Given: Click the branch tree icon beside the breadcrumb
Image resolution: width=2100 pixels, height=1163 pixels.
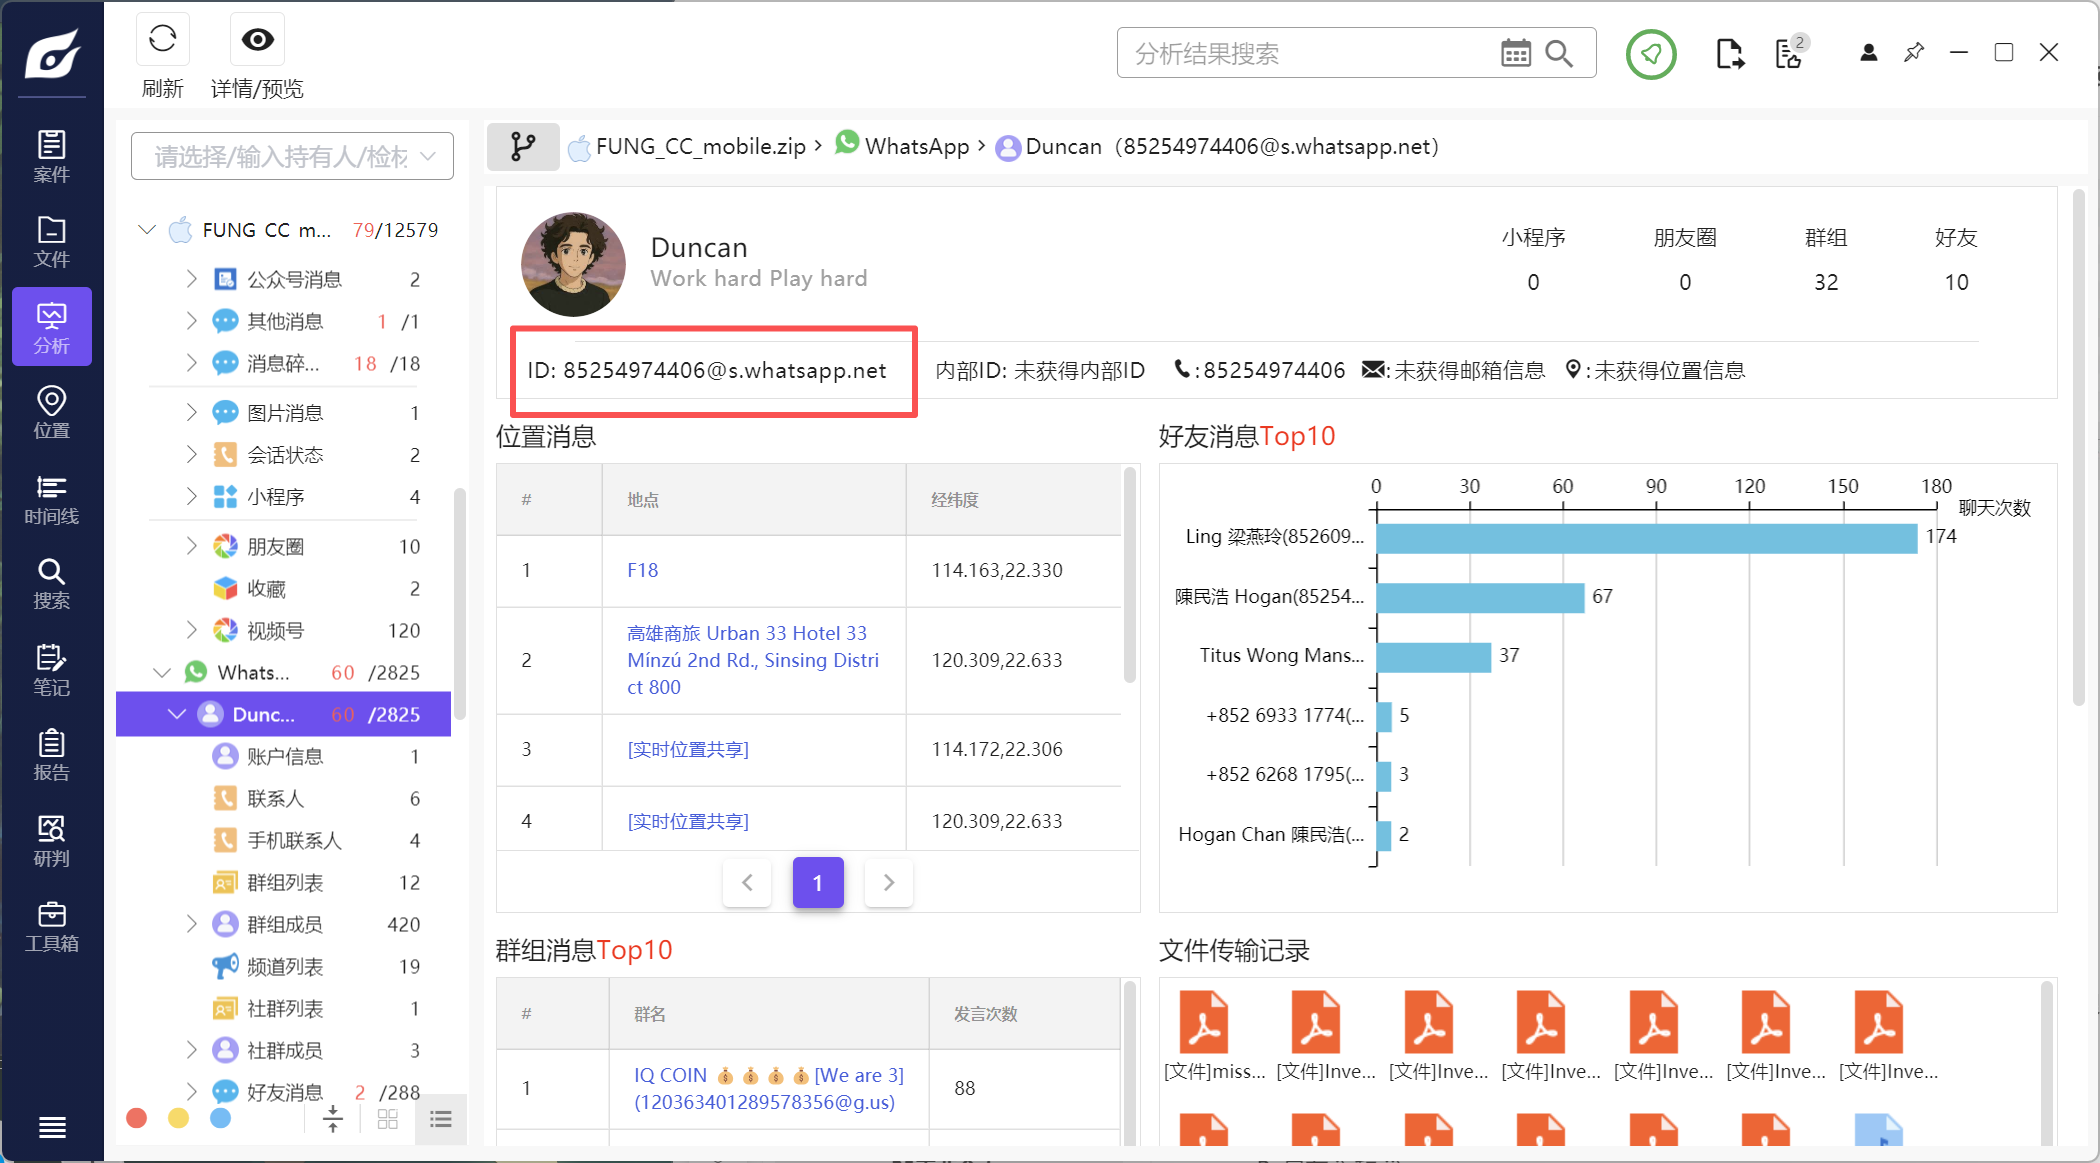Looking at the screenshot, I should [x=522, y=147].
